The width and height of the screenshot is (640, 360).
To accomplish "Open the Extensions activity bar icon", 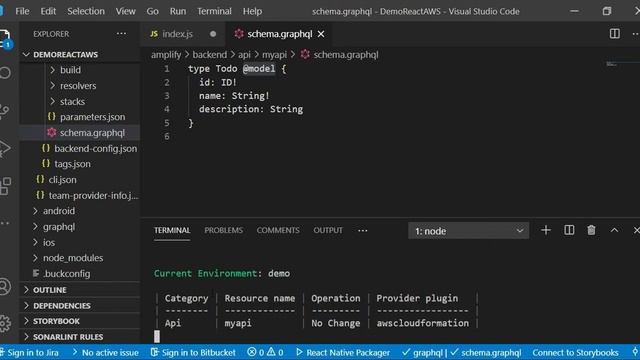I will (x=5, y=186).
